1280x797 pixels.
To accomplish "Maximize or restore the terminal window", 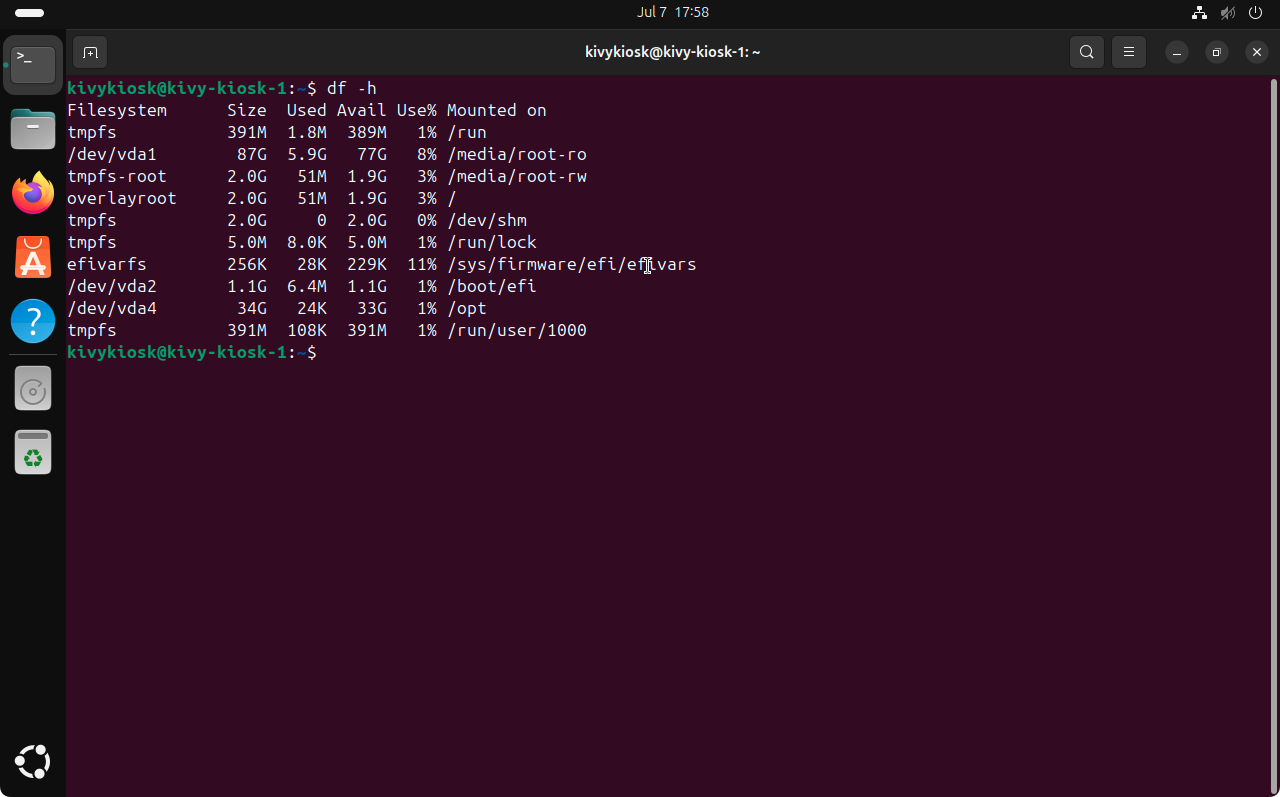I will 1217,52.
